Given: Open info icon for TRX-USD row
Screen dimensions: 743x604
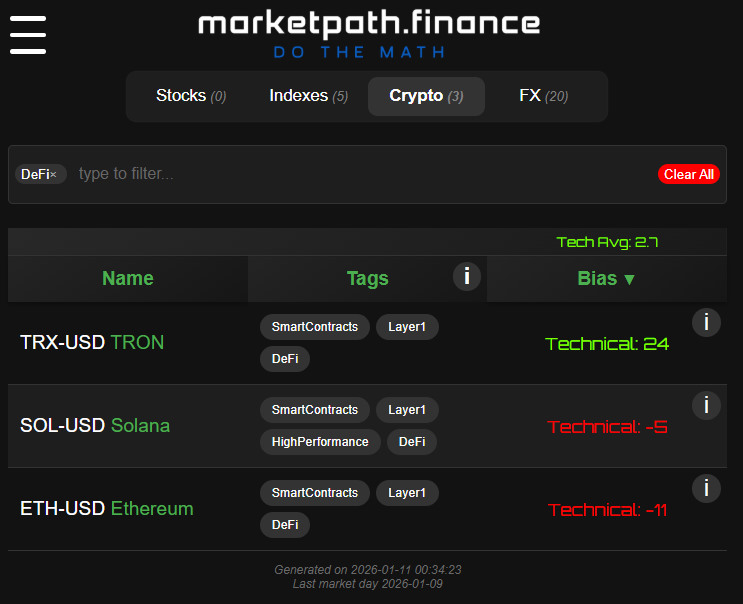Looking at the screenshot, I should click(706, 322).
